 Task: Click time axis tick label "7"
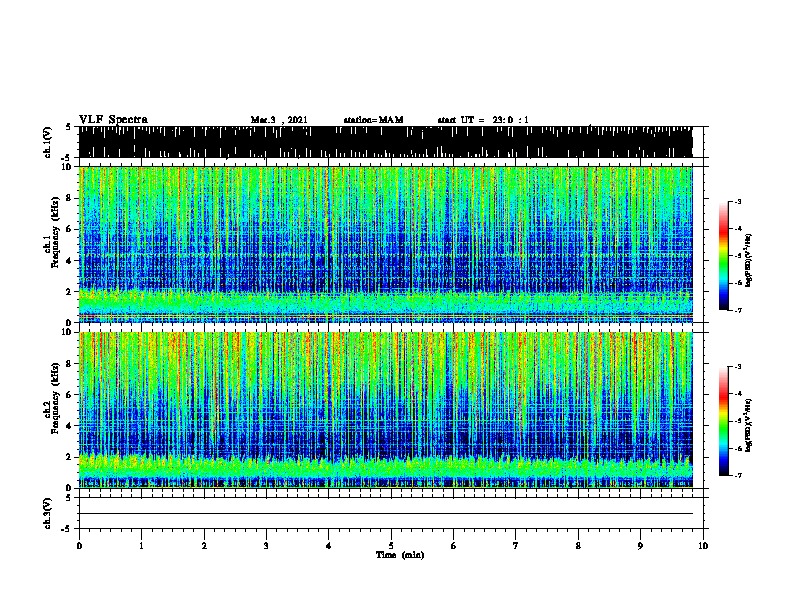click(516, 546)
